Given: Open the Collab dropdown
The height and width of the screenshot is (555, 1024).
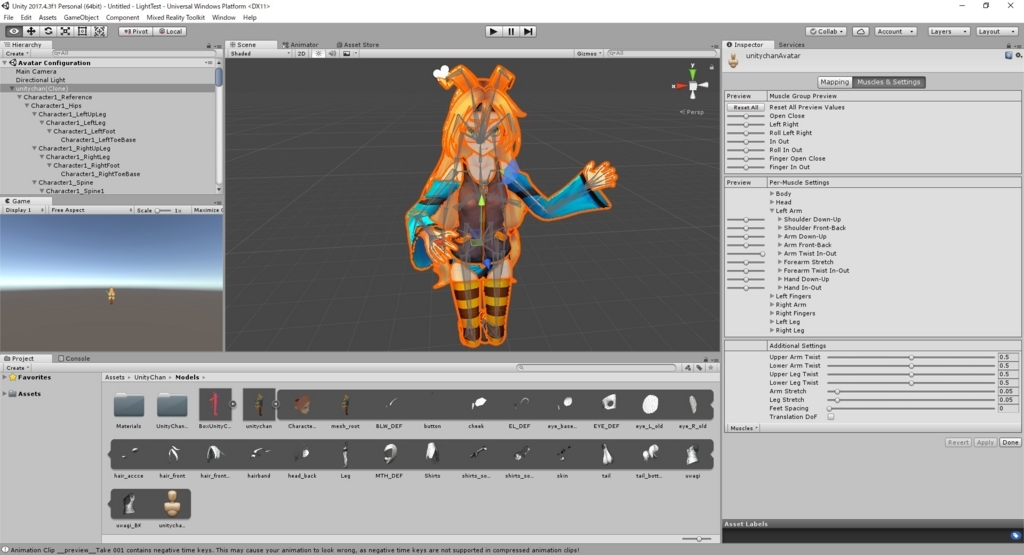Looking at the screenshot, I should [826, 31].
